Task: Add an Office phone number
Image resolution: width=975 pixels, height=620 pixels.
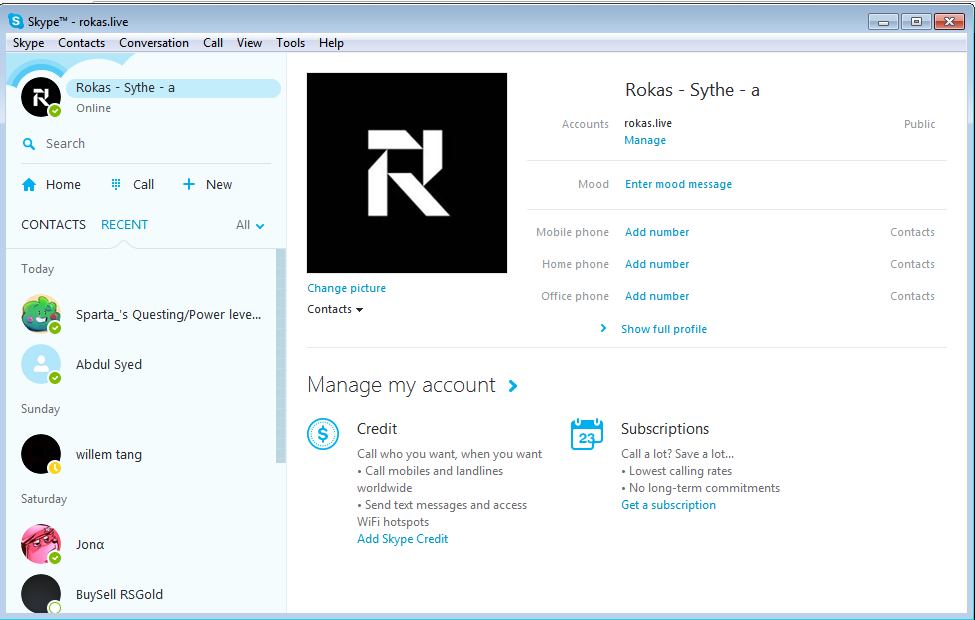Action: point(657,296)
